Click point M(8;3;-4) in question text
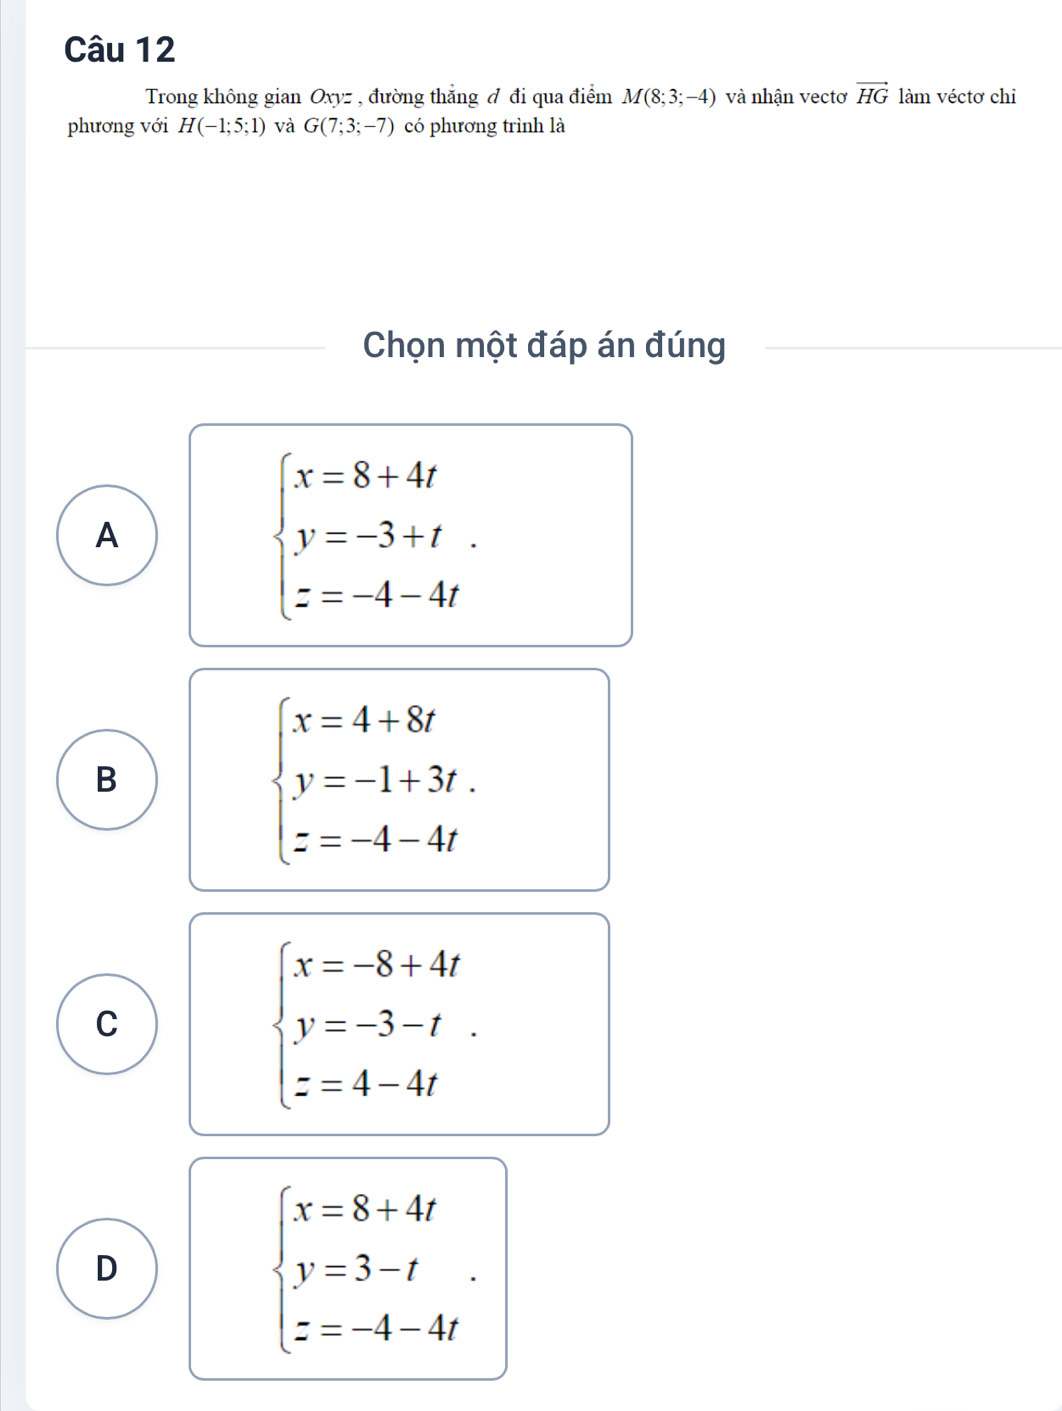 [668, 98]
